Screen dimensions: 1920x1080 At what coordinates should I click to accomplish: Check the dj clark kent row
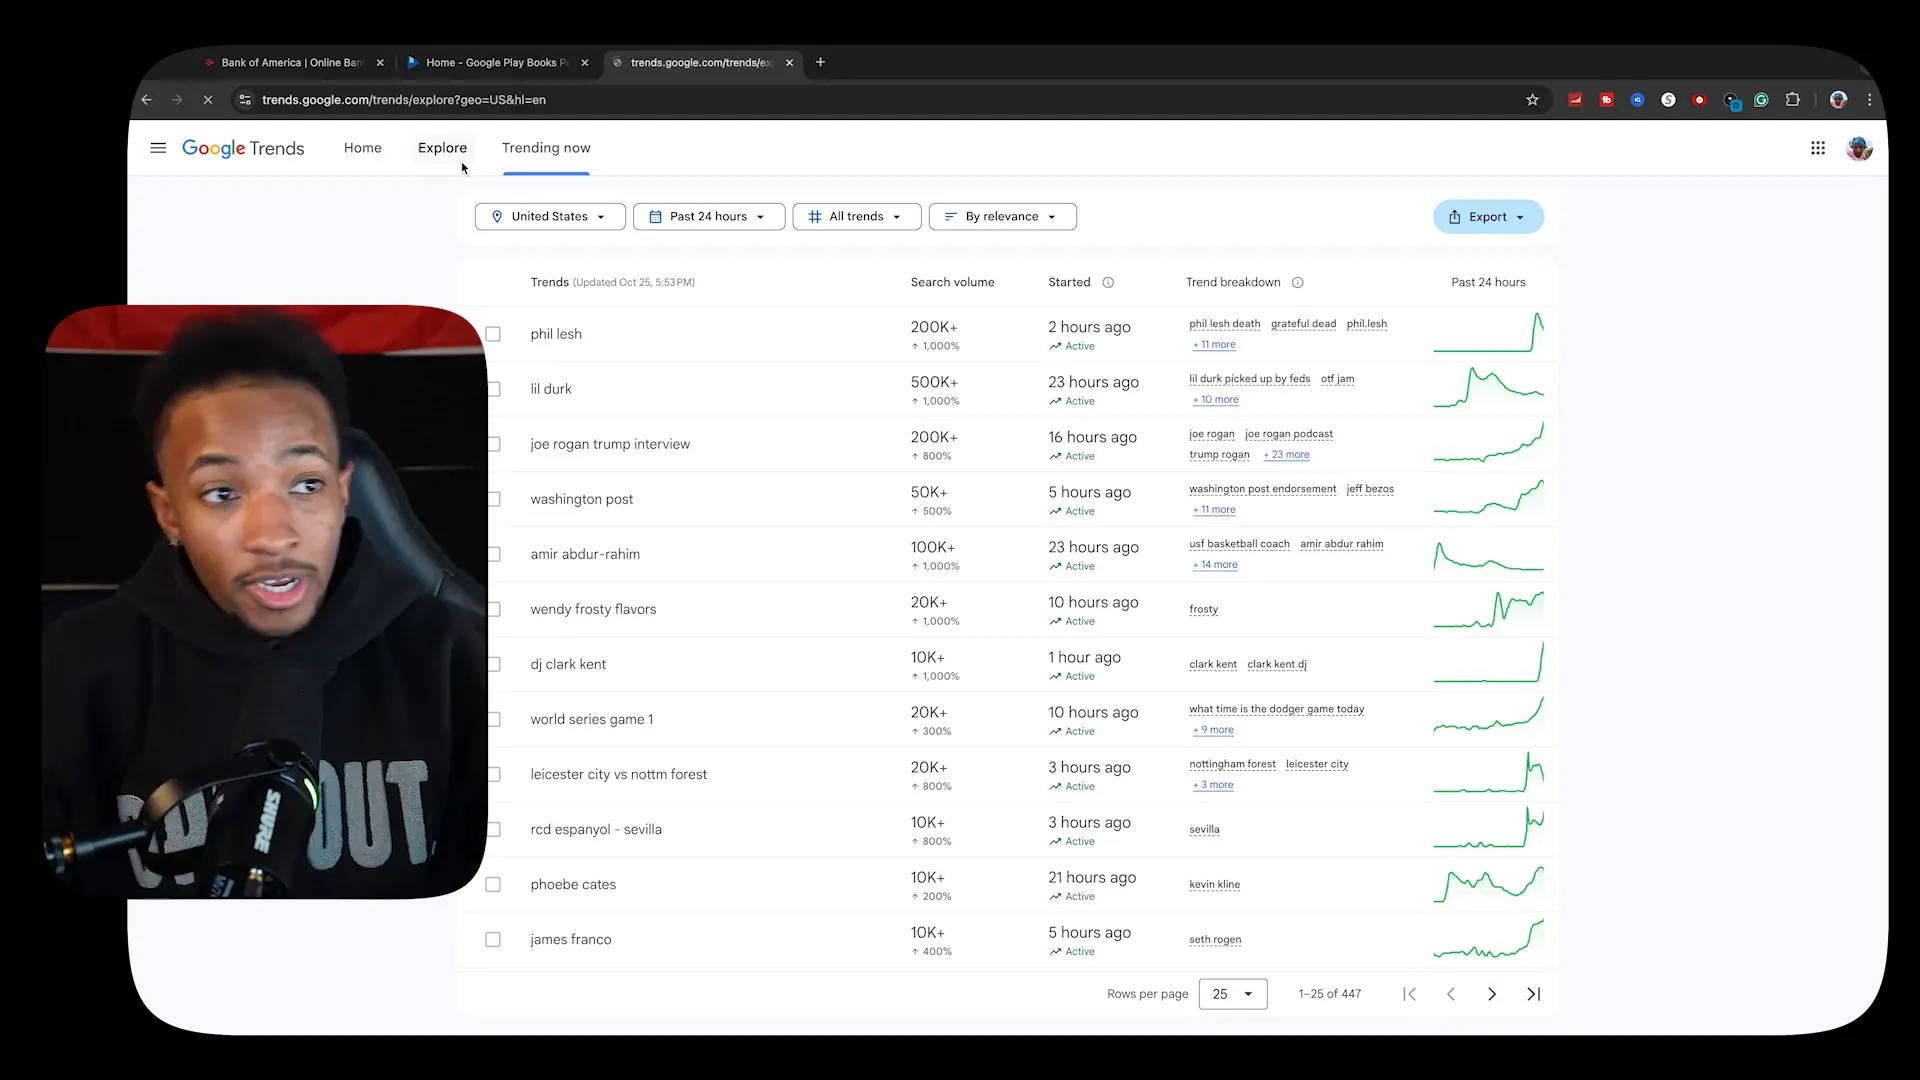pyautogui.click(x=493, y=664)
